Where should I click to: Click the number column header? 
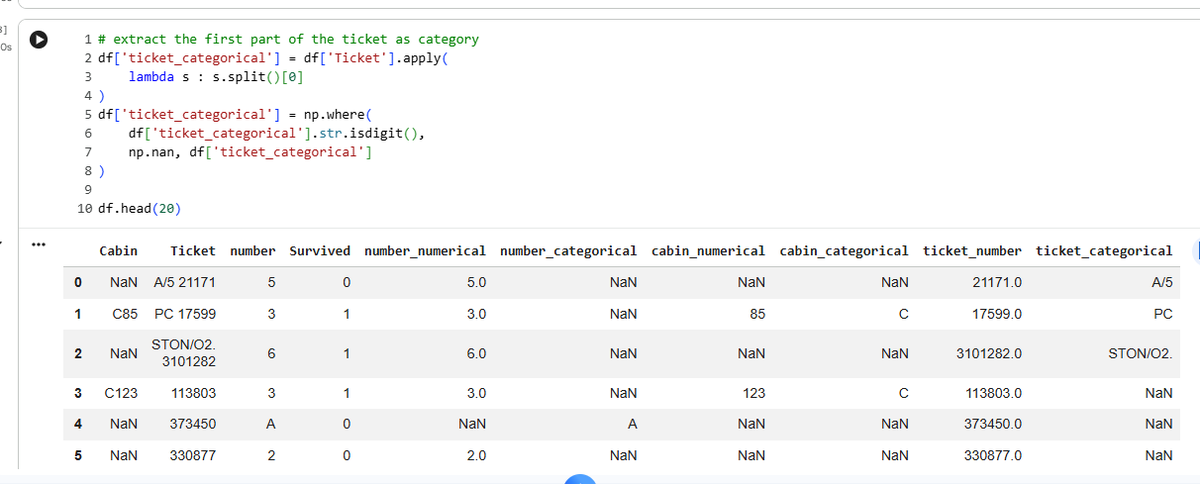(x=253, y=250)
